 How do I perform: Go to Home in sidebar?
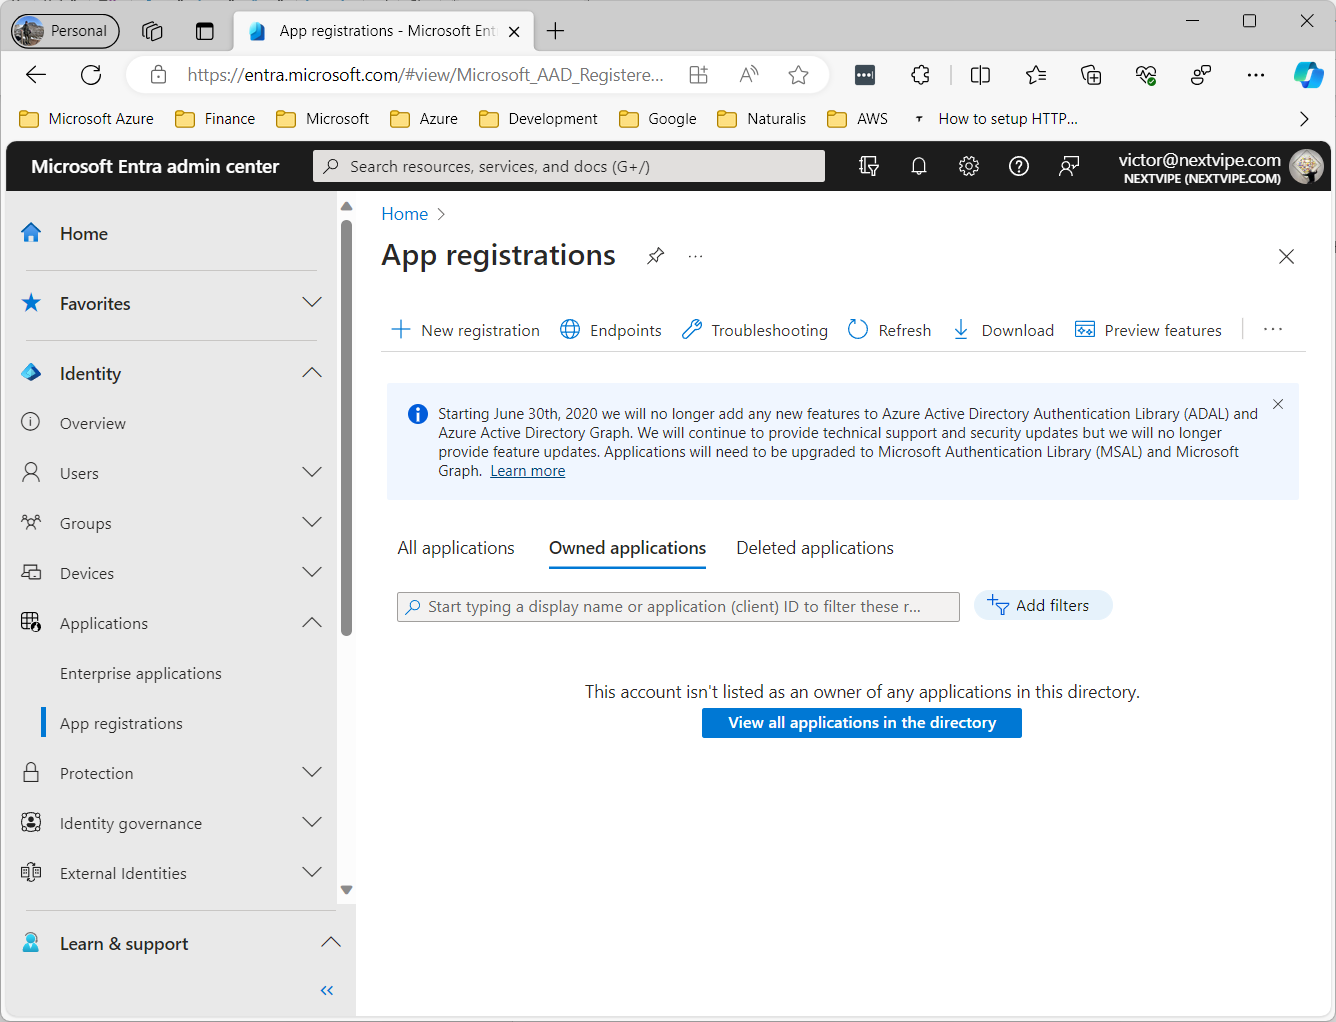(x=84, y=233)
